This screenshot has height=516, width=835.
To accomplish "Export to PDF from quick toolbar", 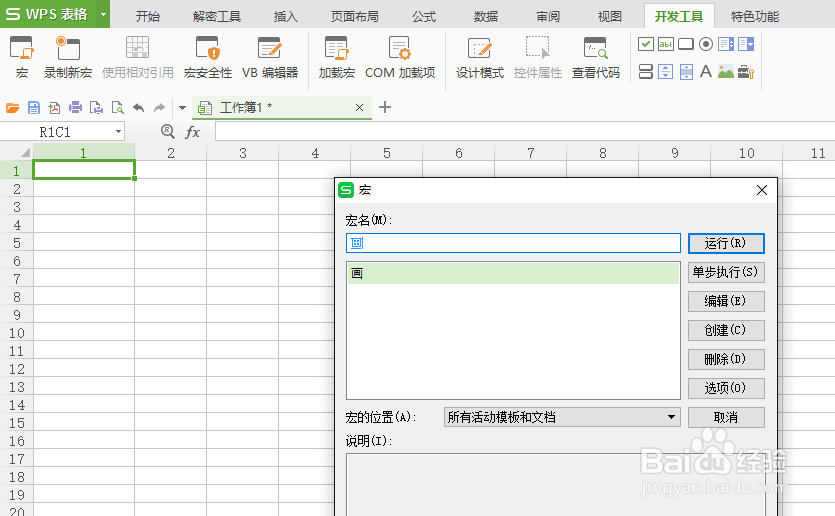I will coord(54,108).
